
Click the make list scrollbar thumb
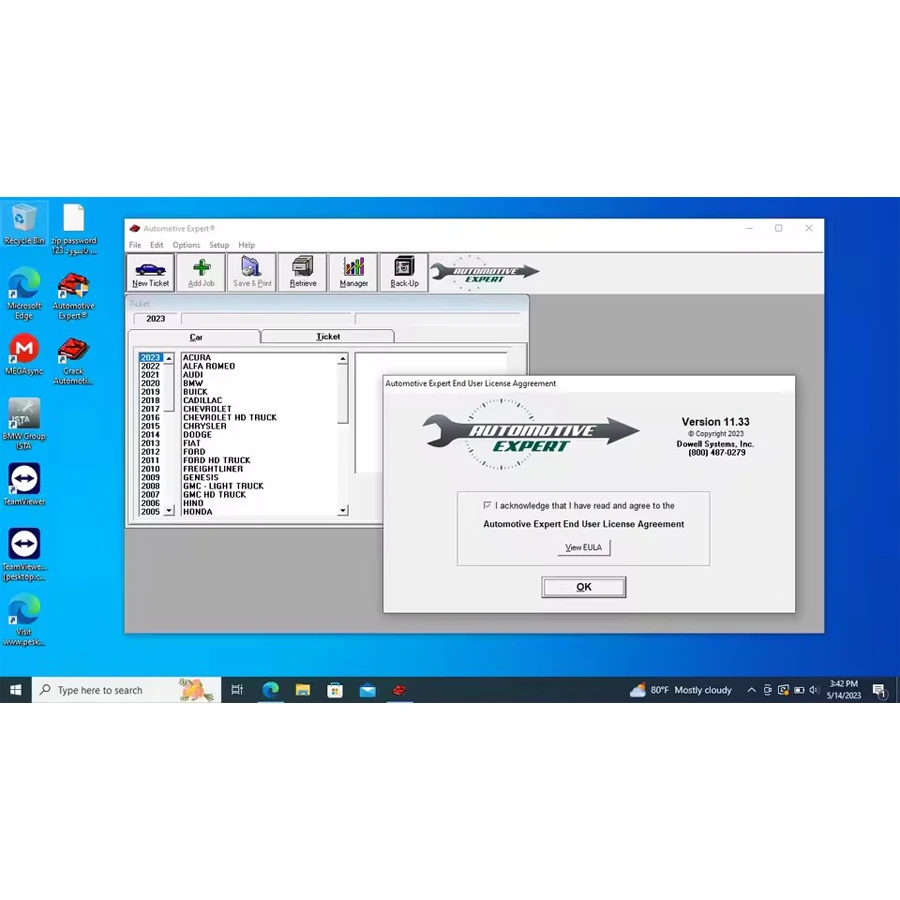pos(343,393)
